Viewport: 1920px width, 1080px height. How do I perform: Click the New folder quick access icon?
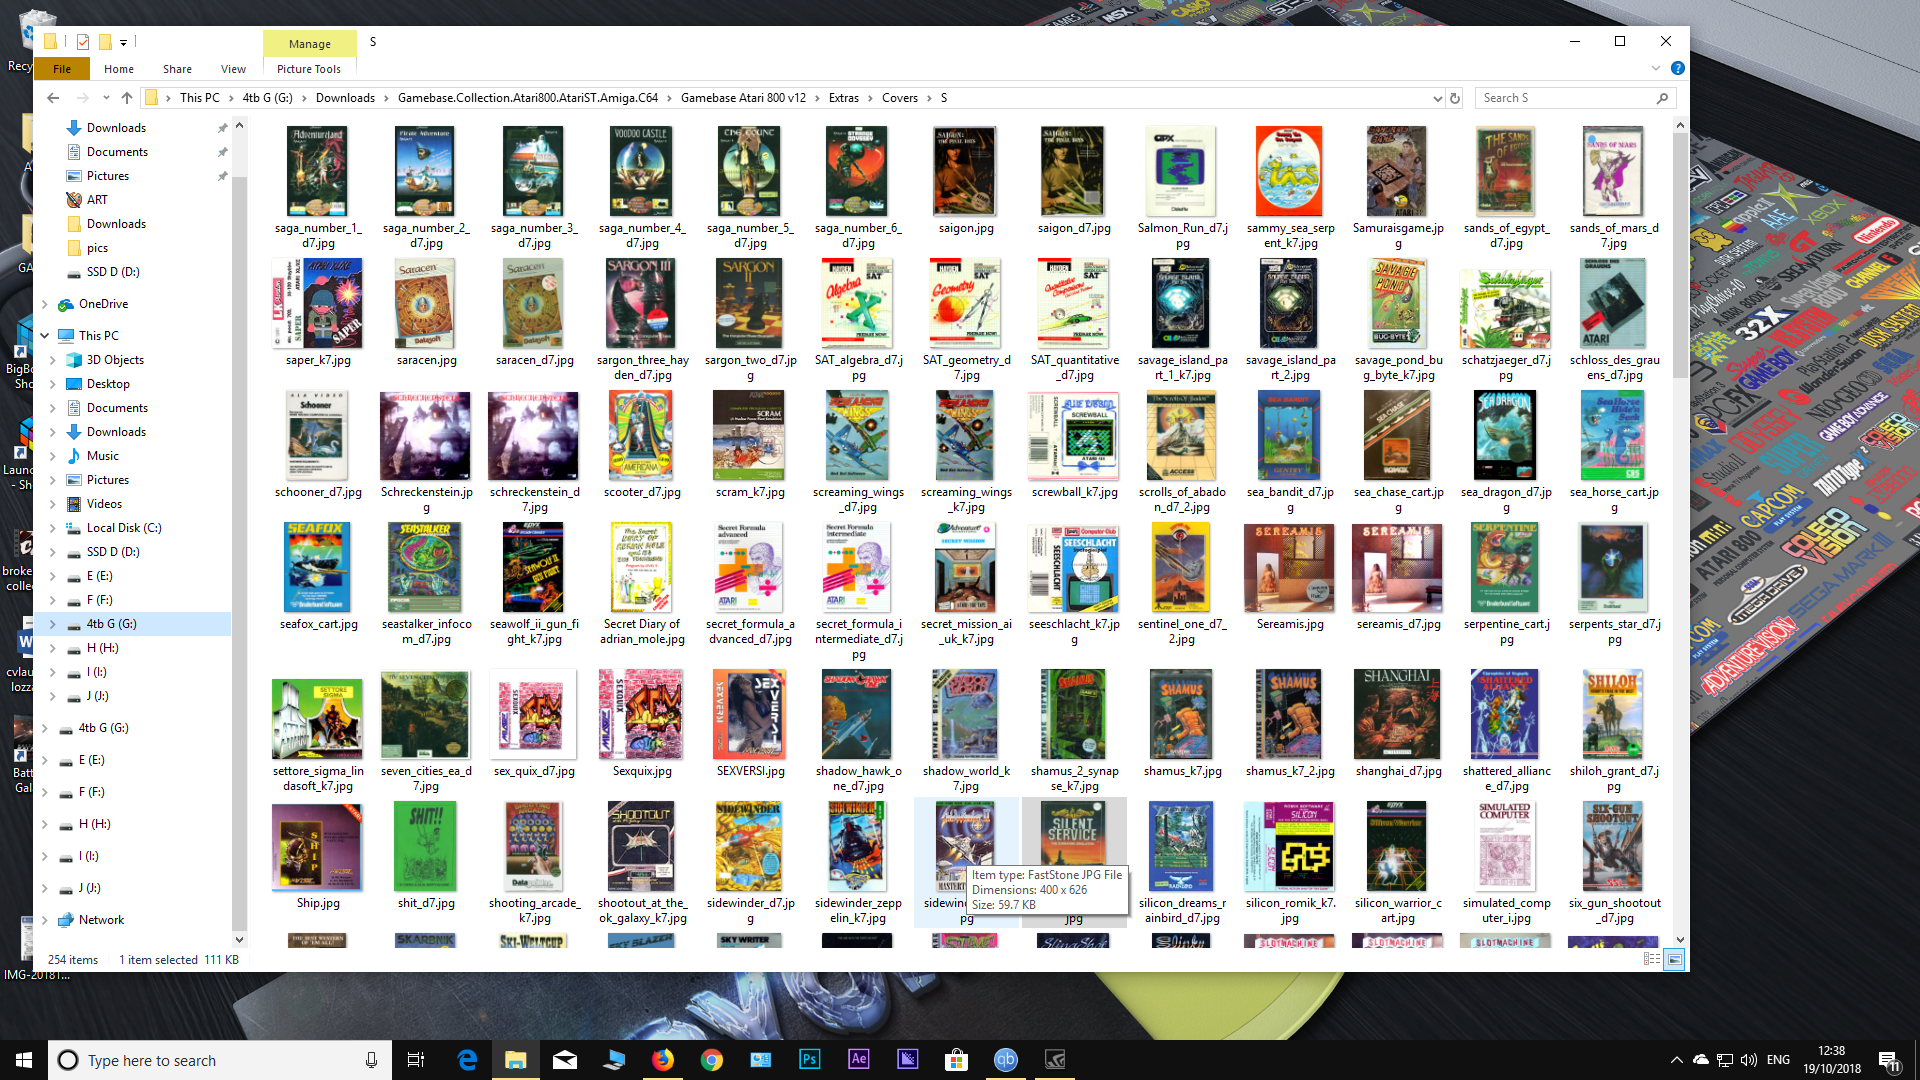104,42
